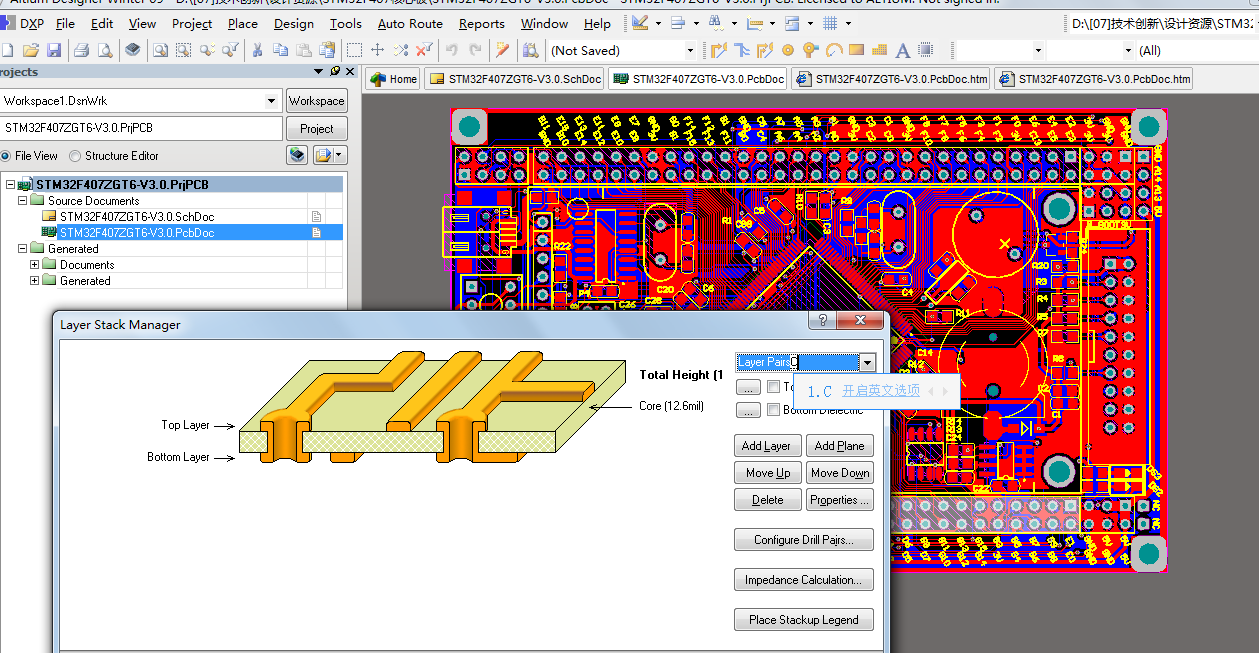
Task: Open the Workspace1.DsnWrk dropdown
Action: 272,101
